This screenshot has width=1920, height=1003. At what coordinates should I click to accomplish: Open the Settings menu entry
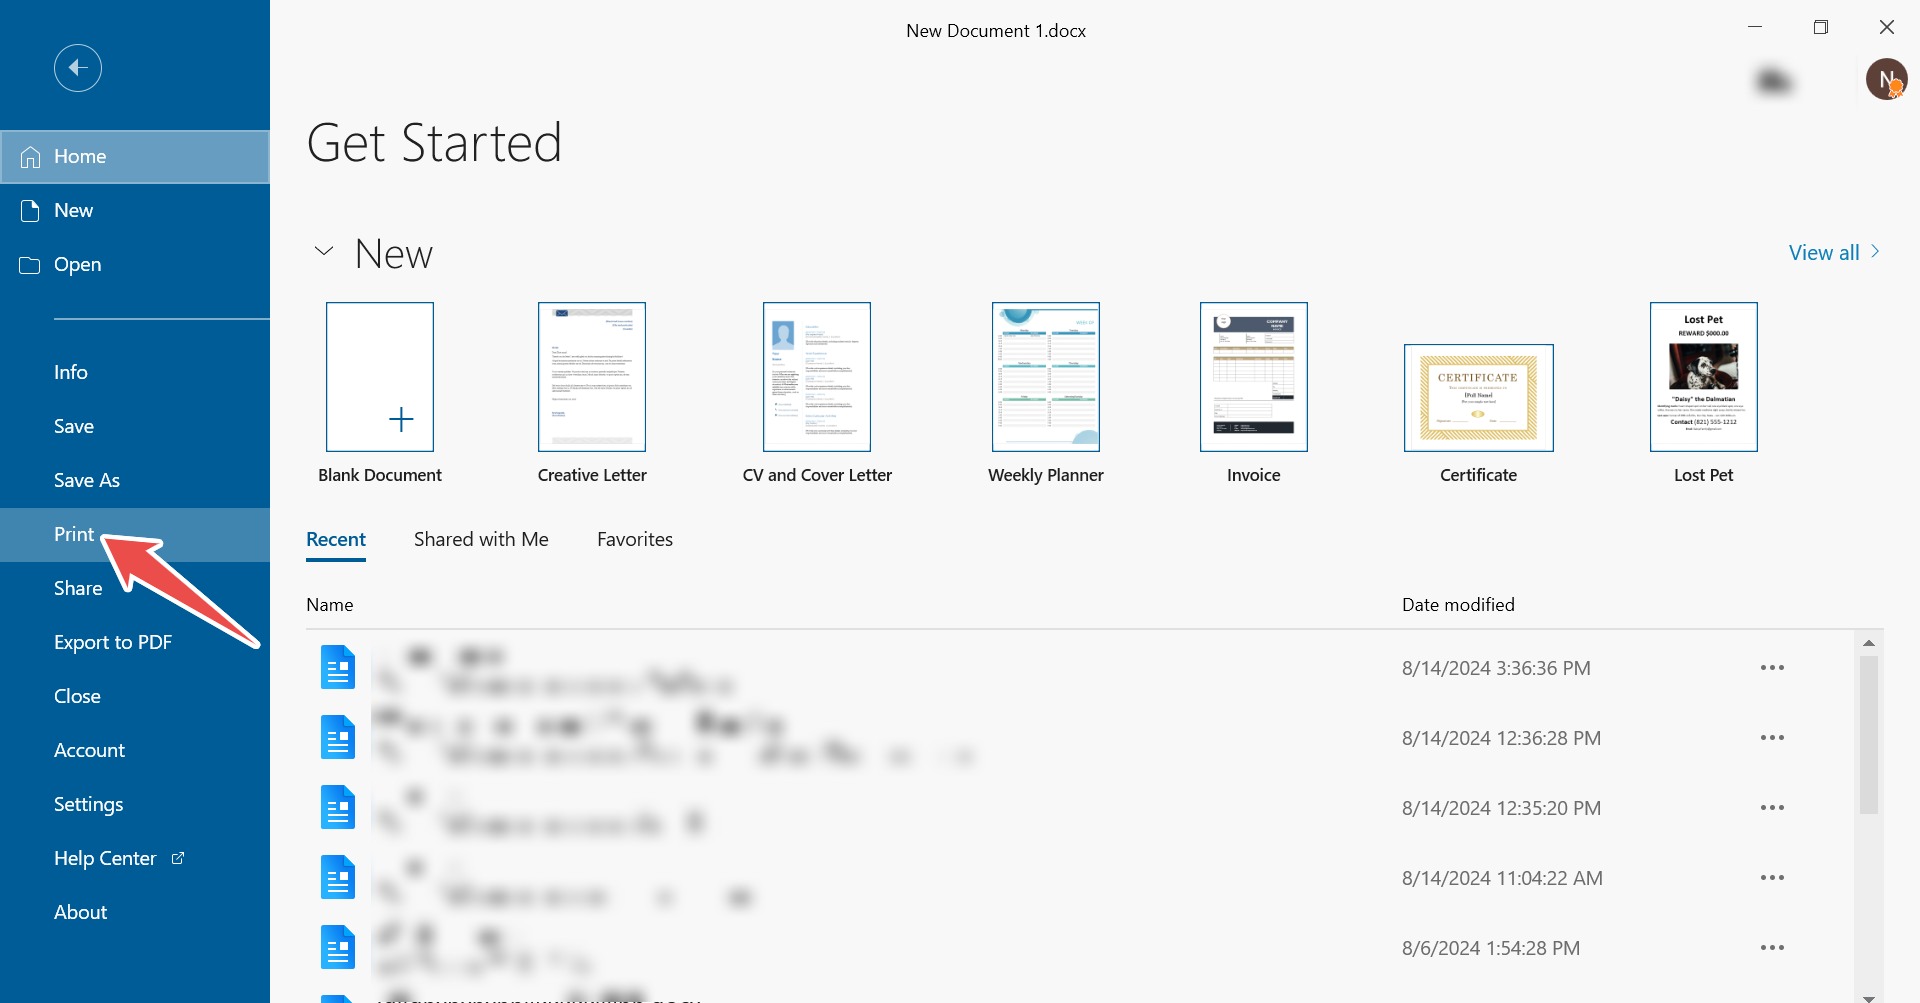pos(89,804)
